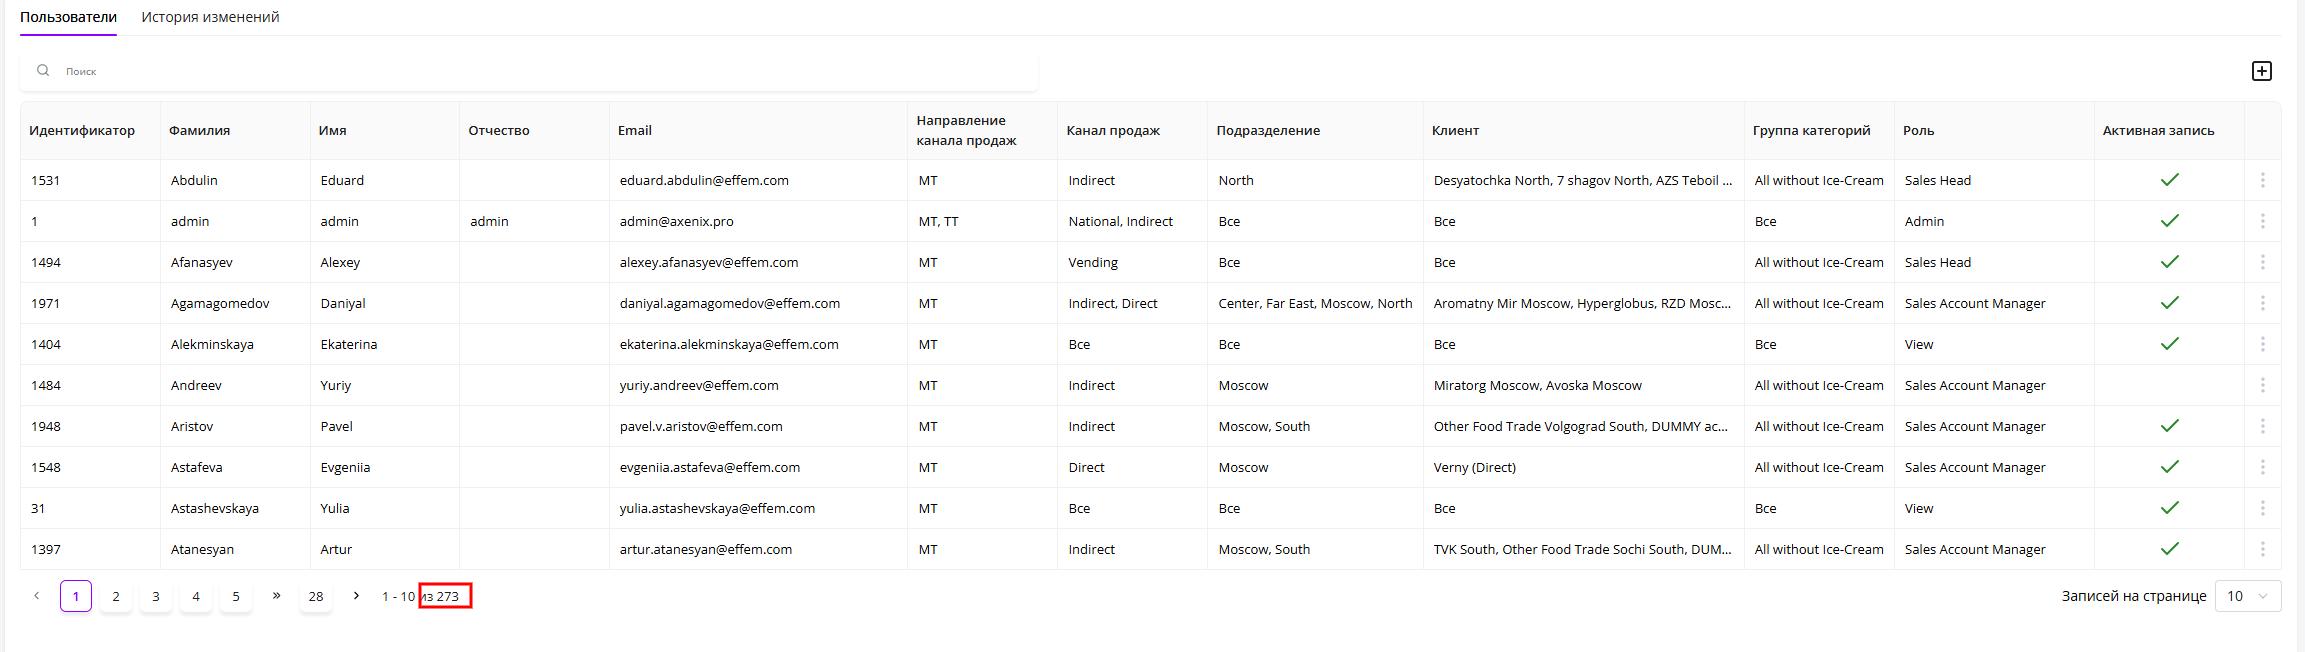Click the search magnifier icon
Viewport: 2305px width, 652px height.
coord(43,71)
